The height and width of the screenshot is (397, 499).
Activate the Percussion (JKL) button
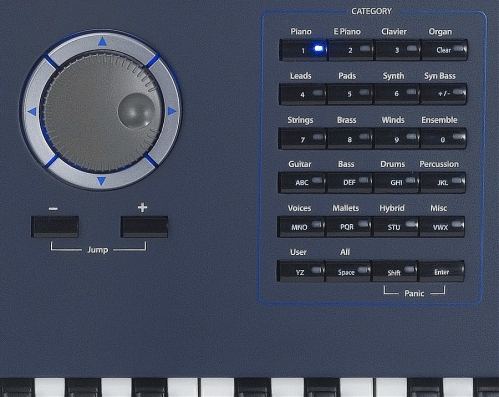[x=443, y=183]
